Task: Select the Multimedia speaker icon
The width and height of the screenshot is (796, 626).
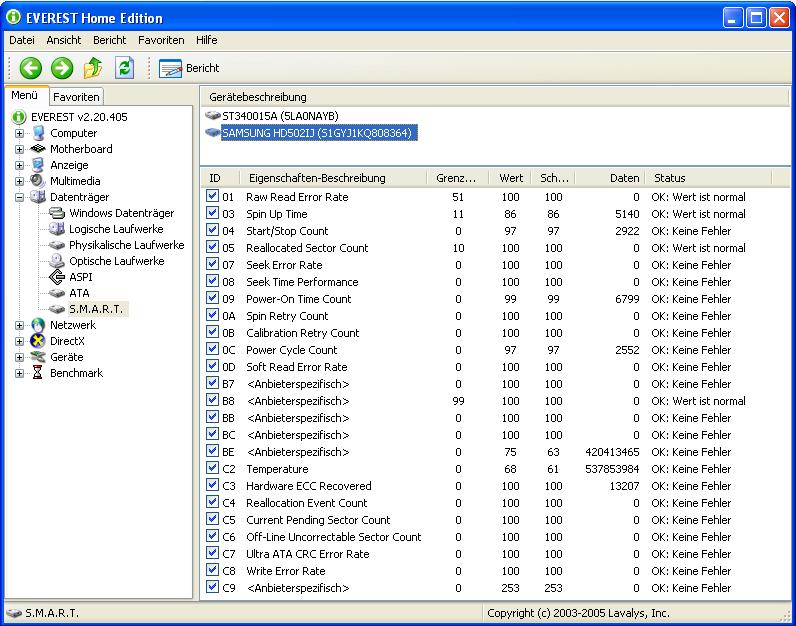Action: pyautogui.click(x=38, y=181)
